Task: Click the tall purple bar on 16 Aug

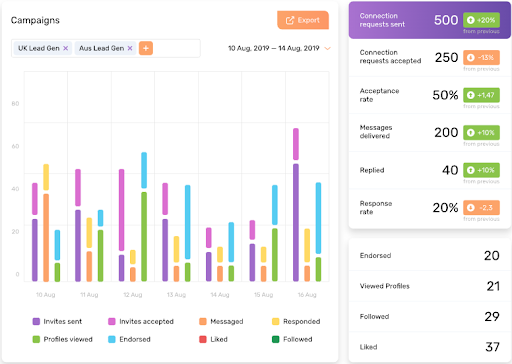Action: point(296,222)
